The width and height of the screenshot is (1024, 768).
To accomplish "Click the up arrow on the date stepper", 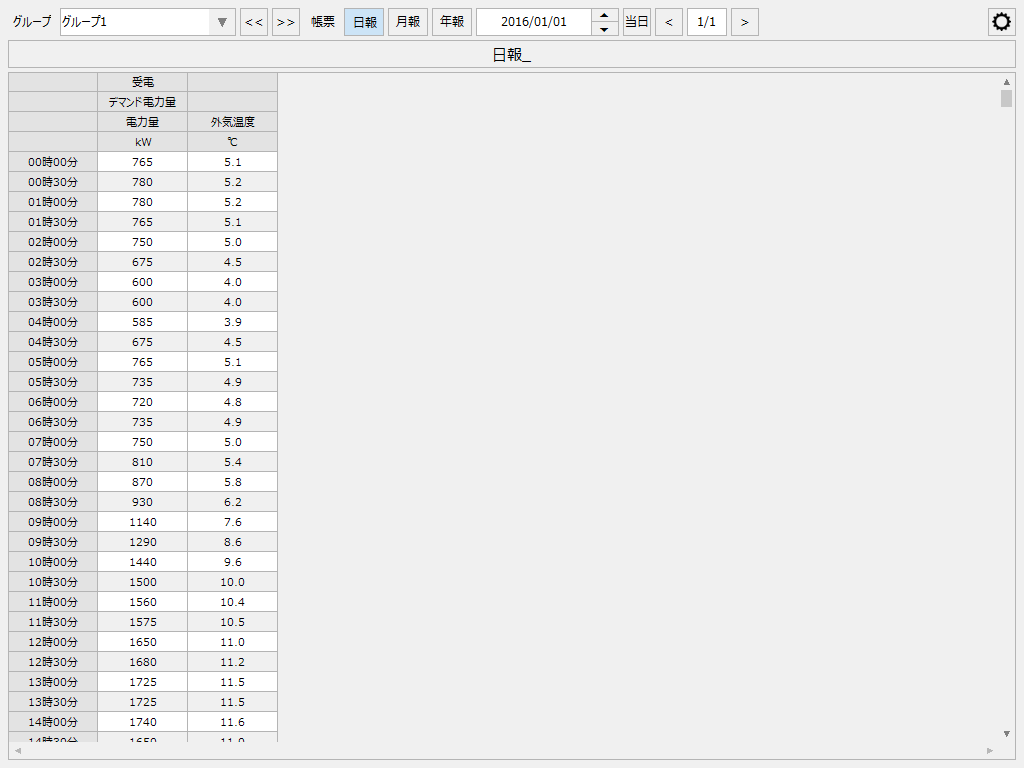I will 605,16.
